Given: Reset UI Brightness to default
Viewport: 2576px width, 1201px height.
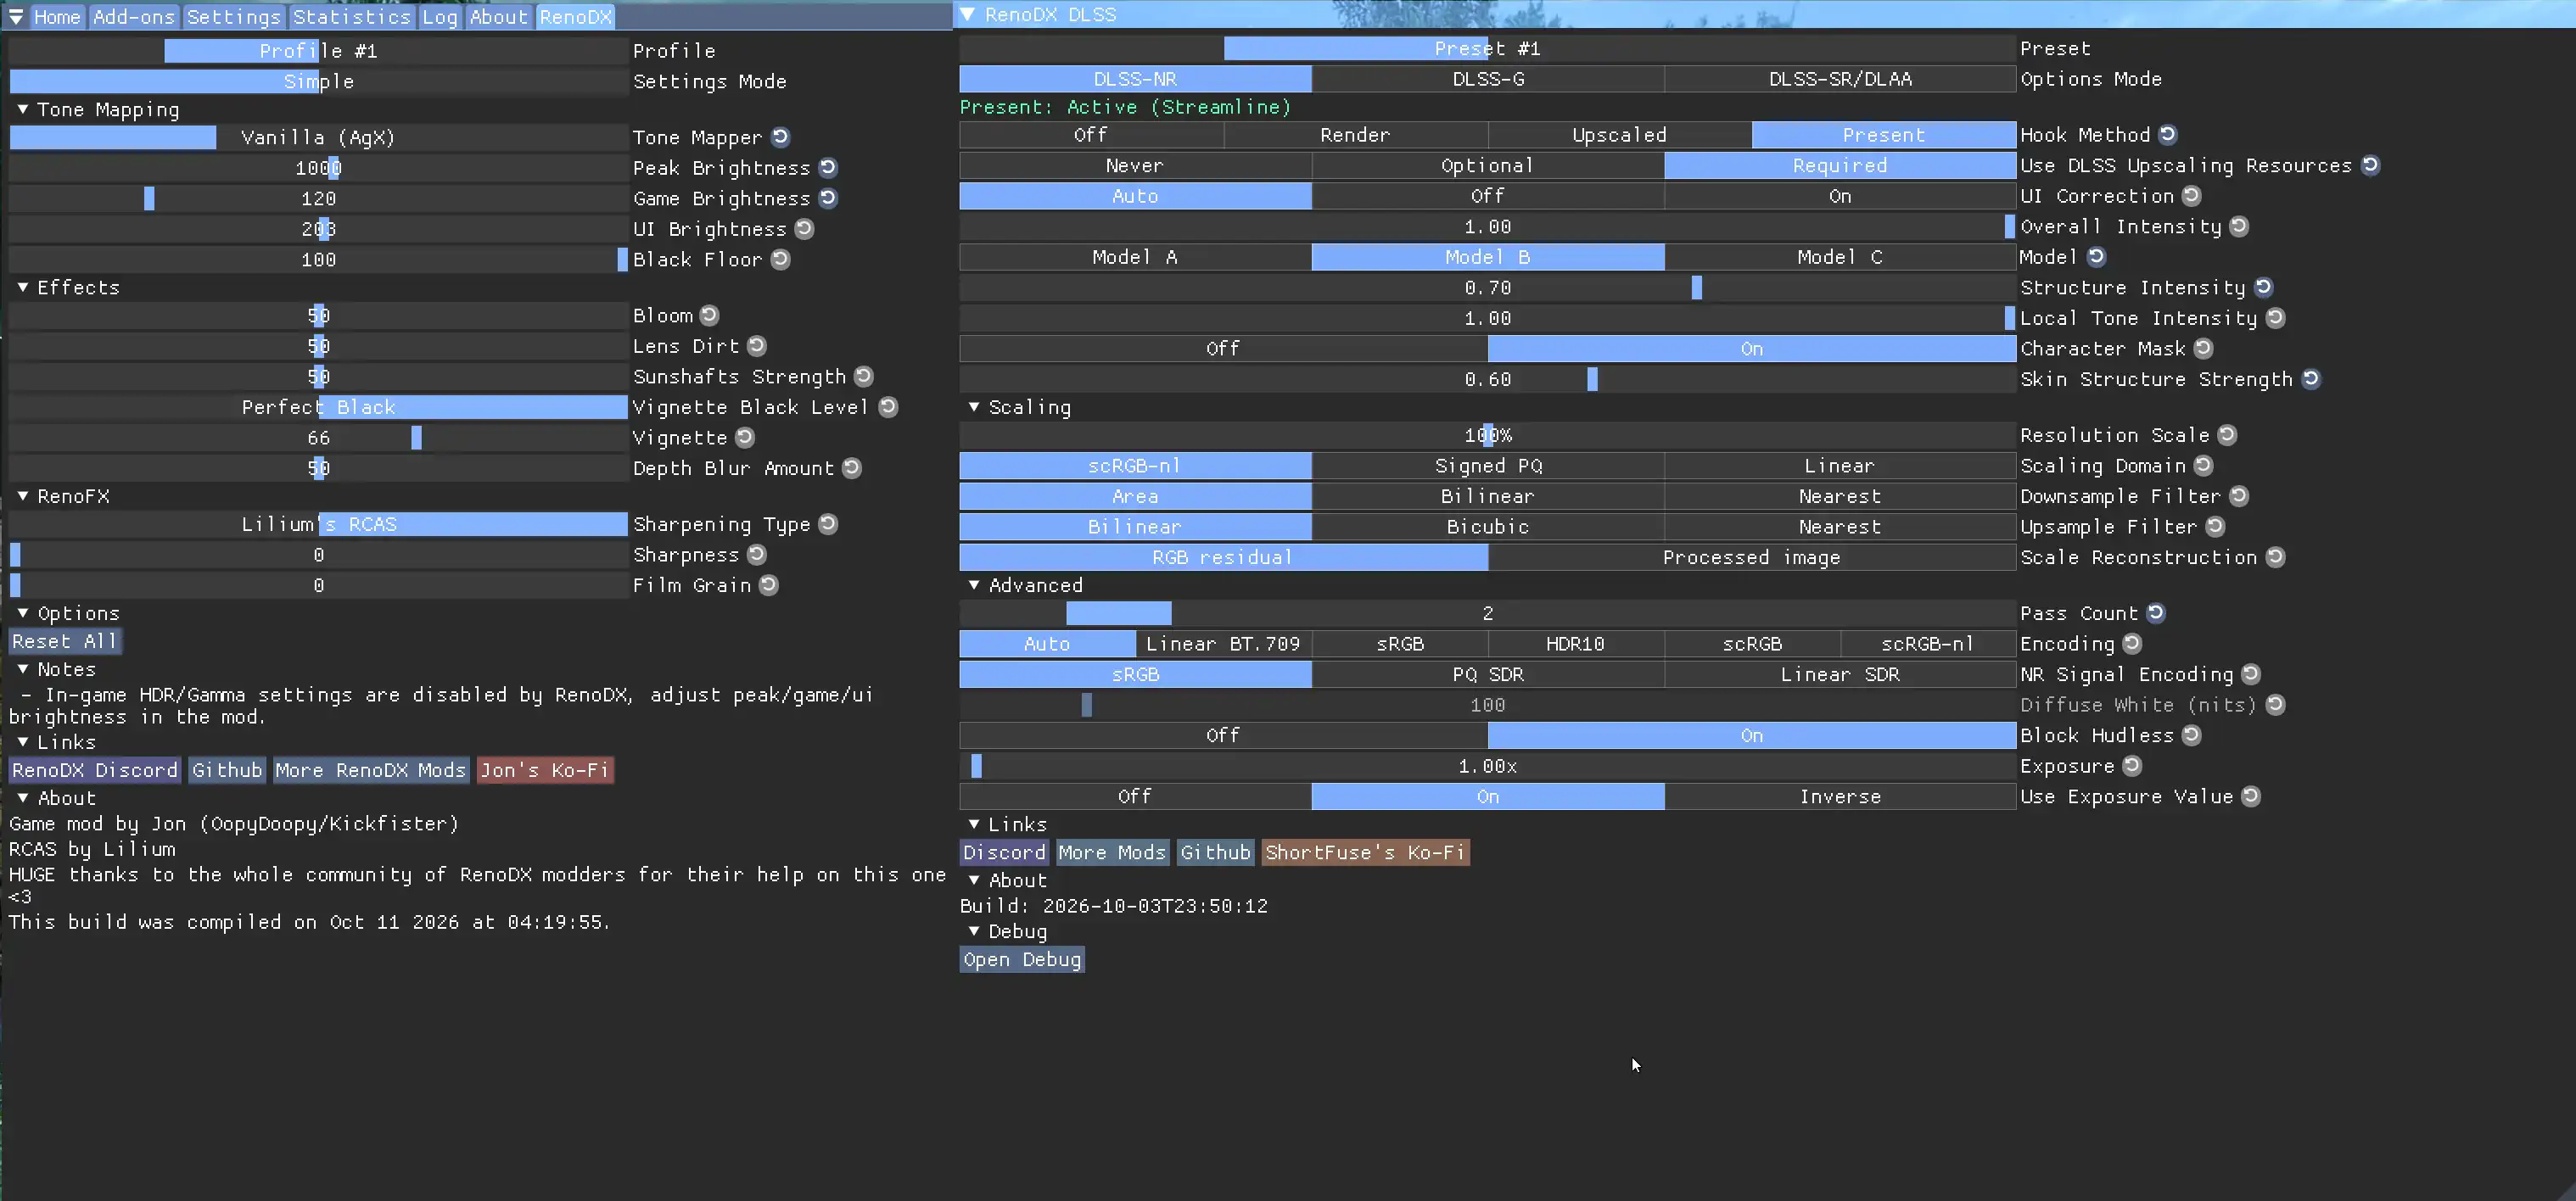Looking at the screenshot, I should (804, 228).
